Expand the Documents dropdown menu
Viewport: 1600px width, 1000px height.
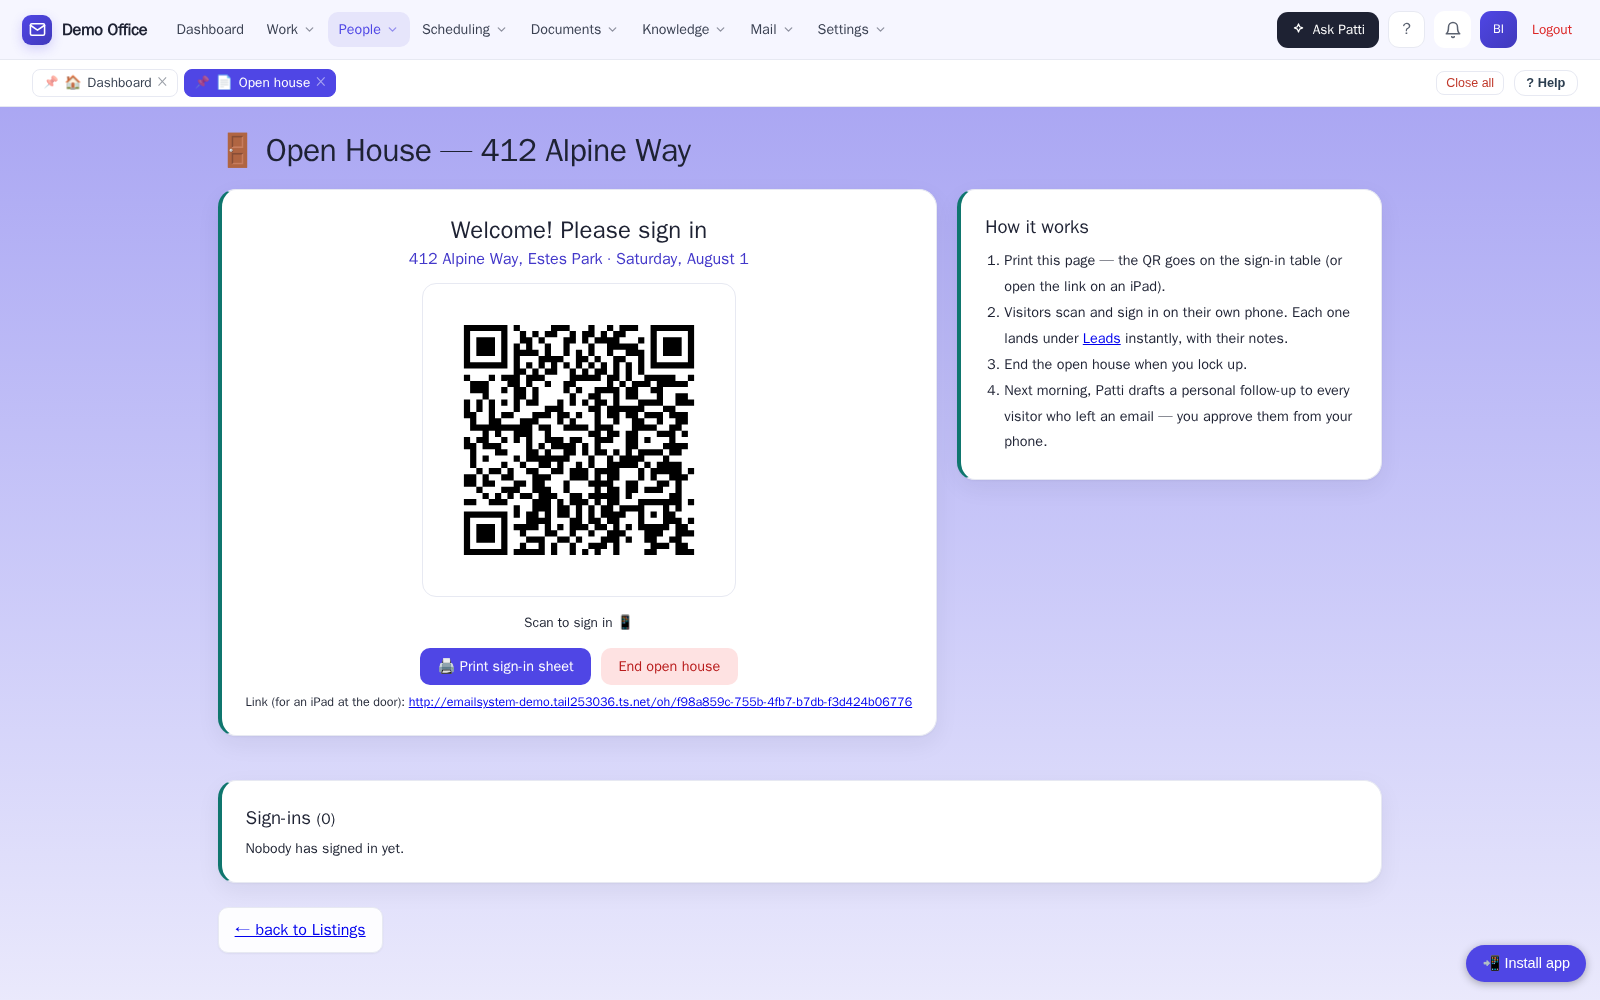pyautogui.click(x=574, y=30)
